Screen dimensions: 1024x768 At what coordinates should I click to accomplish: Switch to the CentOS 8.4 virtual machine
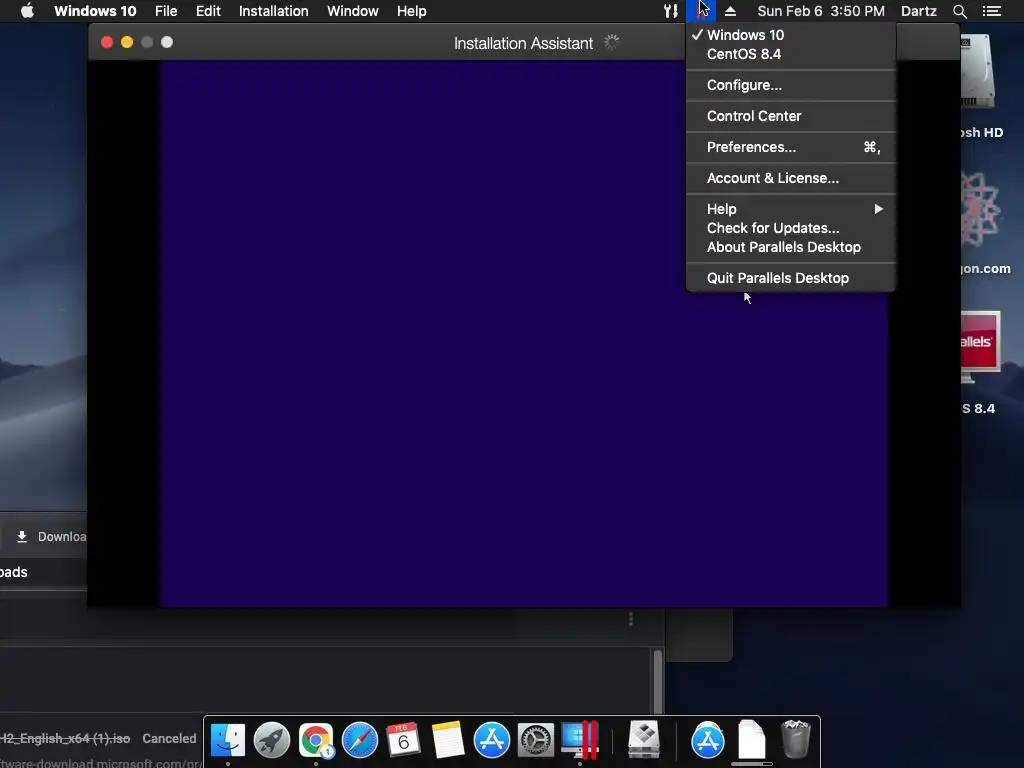pyautogui.click(x=791, y=54)
